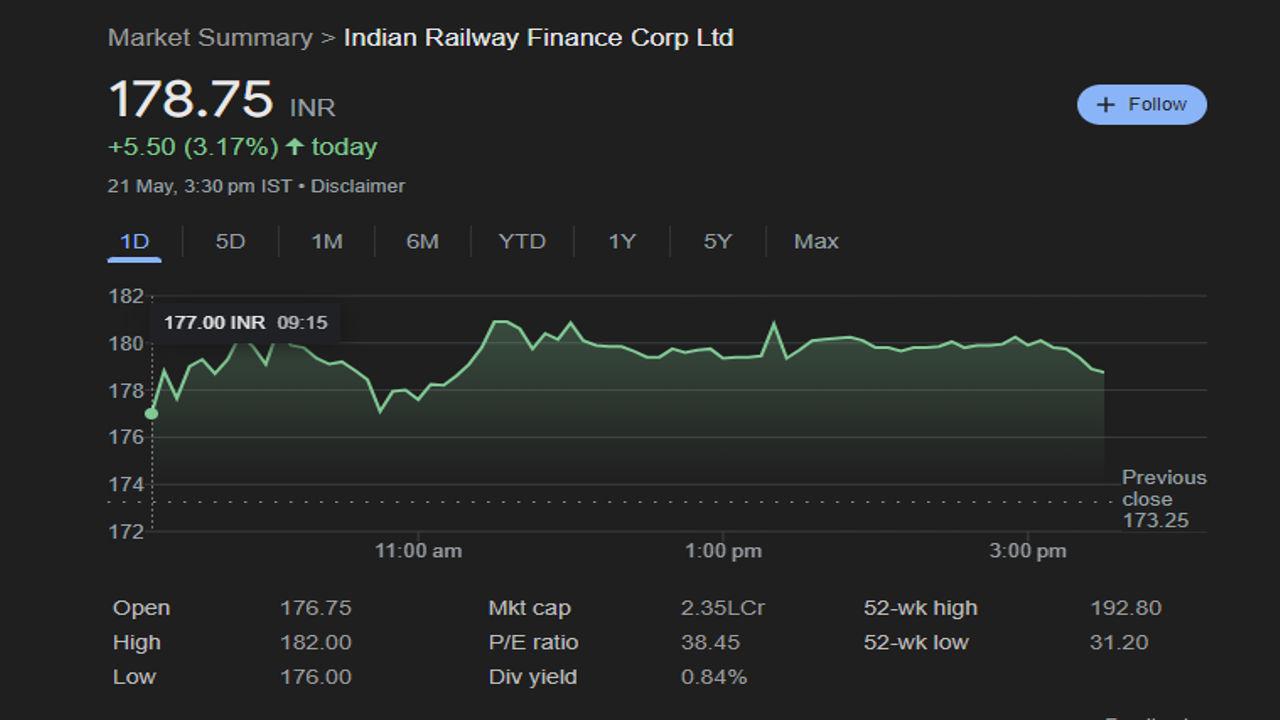Click the Previous close 173.25 label
Screen dimensions: 1280x720
click(x=1164, y=499)
